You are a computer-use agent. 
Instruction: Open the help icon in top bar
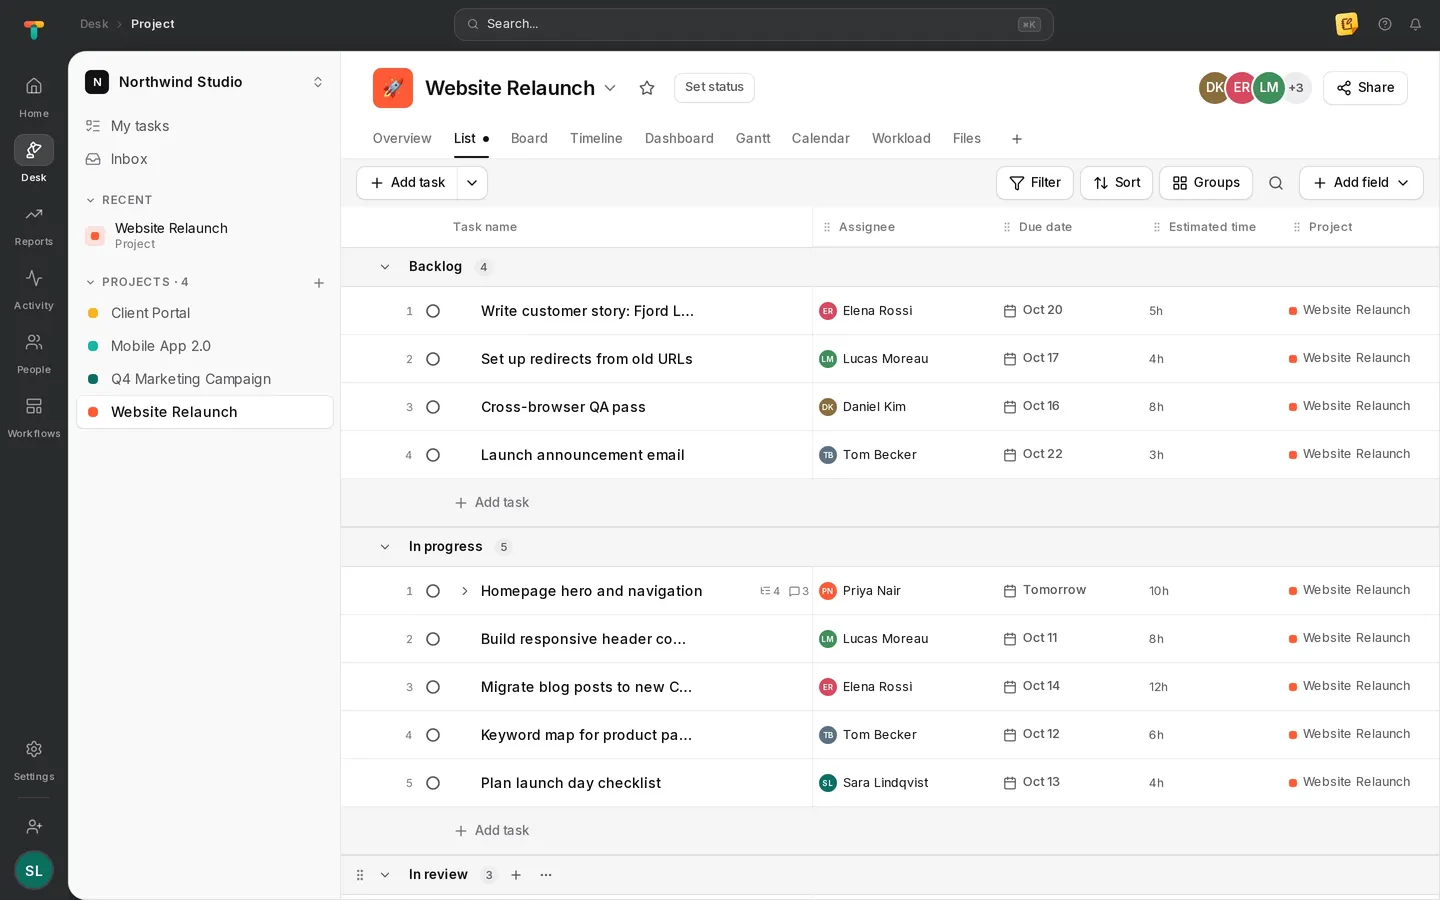point(1385,24)
